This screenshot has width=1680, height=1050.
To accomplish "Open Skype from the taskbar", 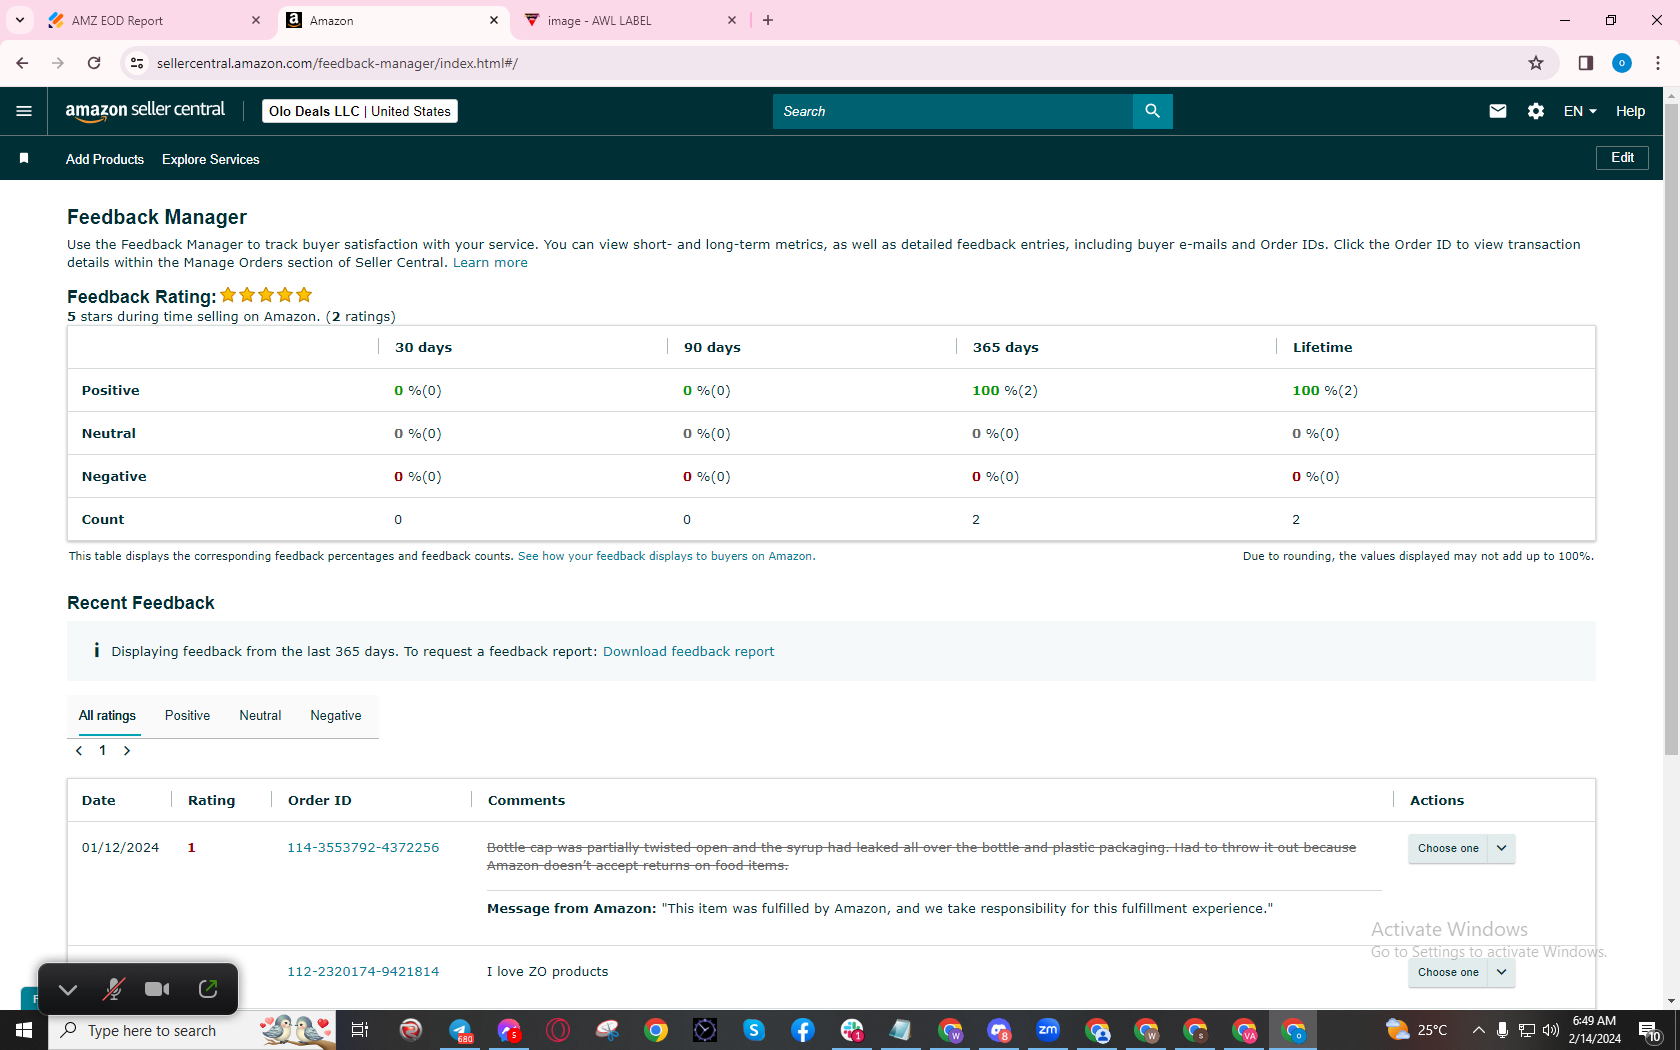I will point(753,1030).
